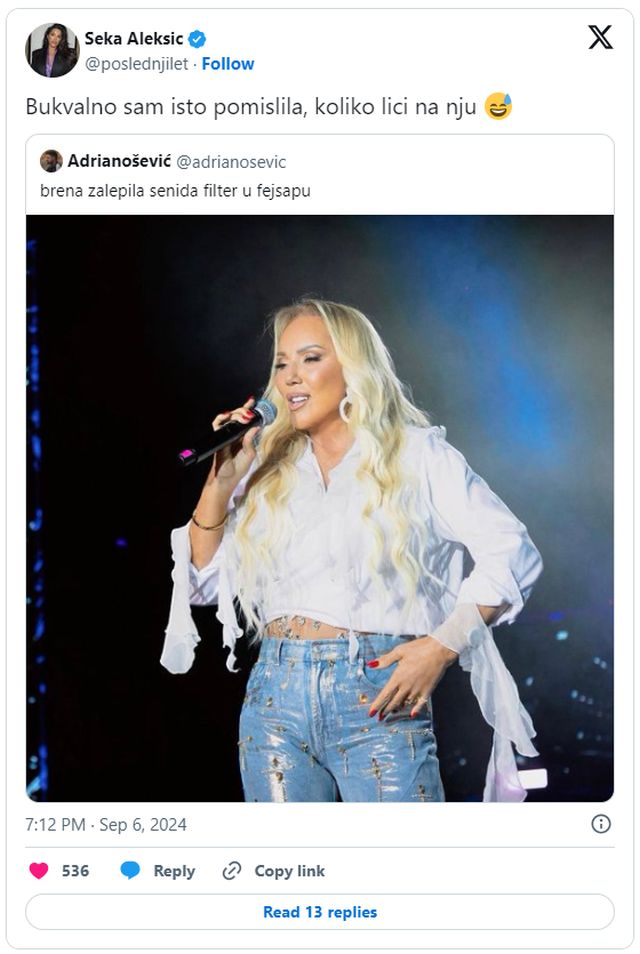Open the X logo link

pos(600,37)
